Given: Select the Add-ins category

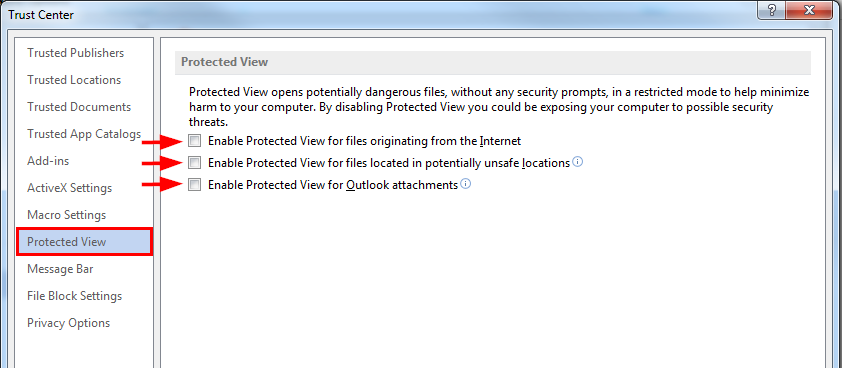Looking at the screenshot, I should (x=48, y=161).
